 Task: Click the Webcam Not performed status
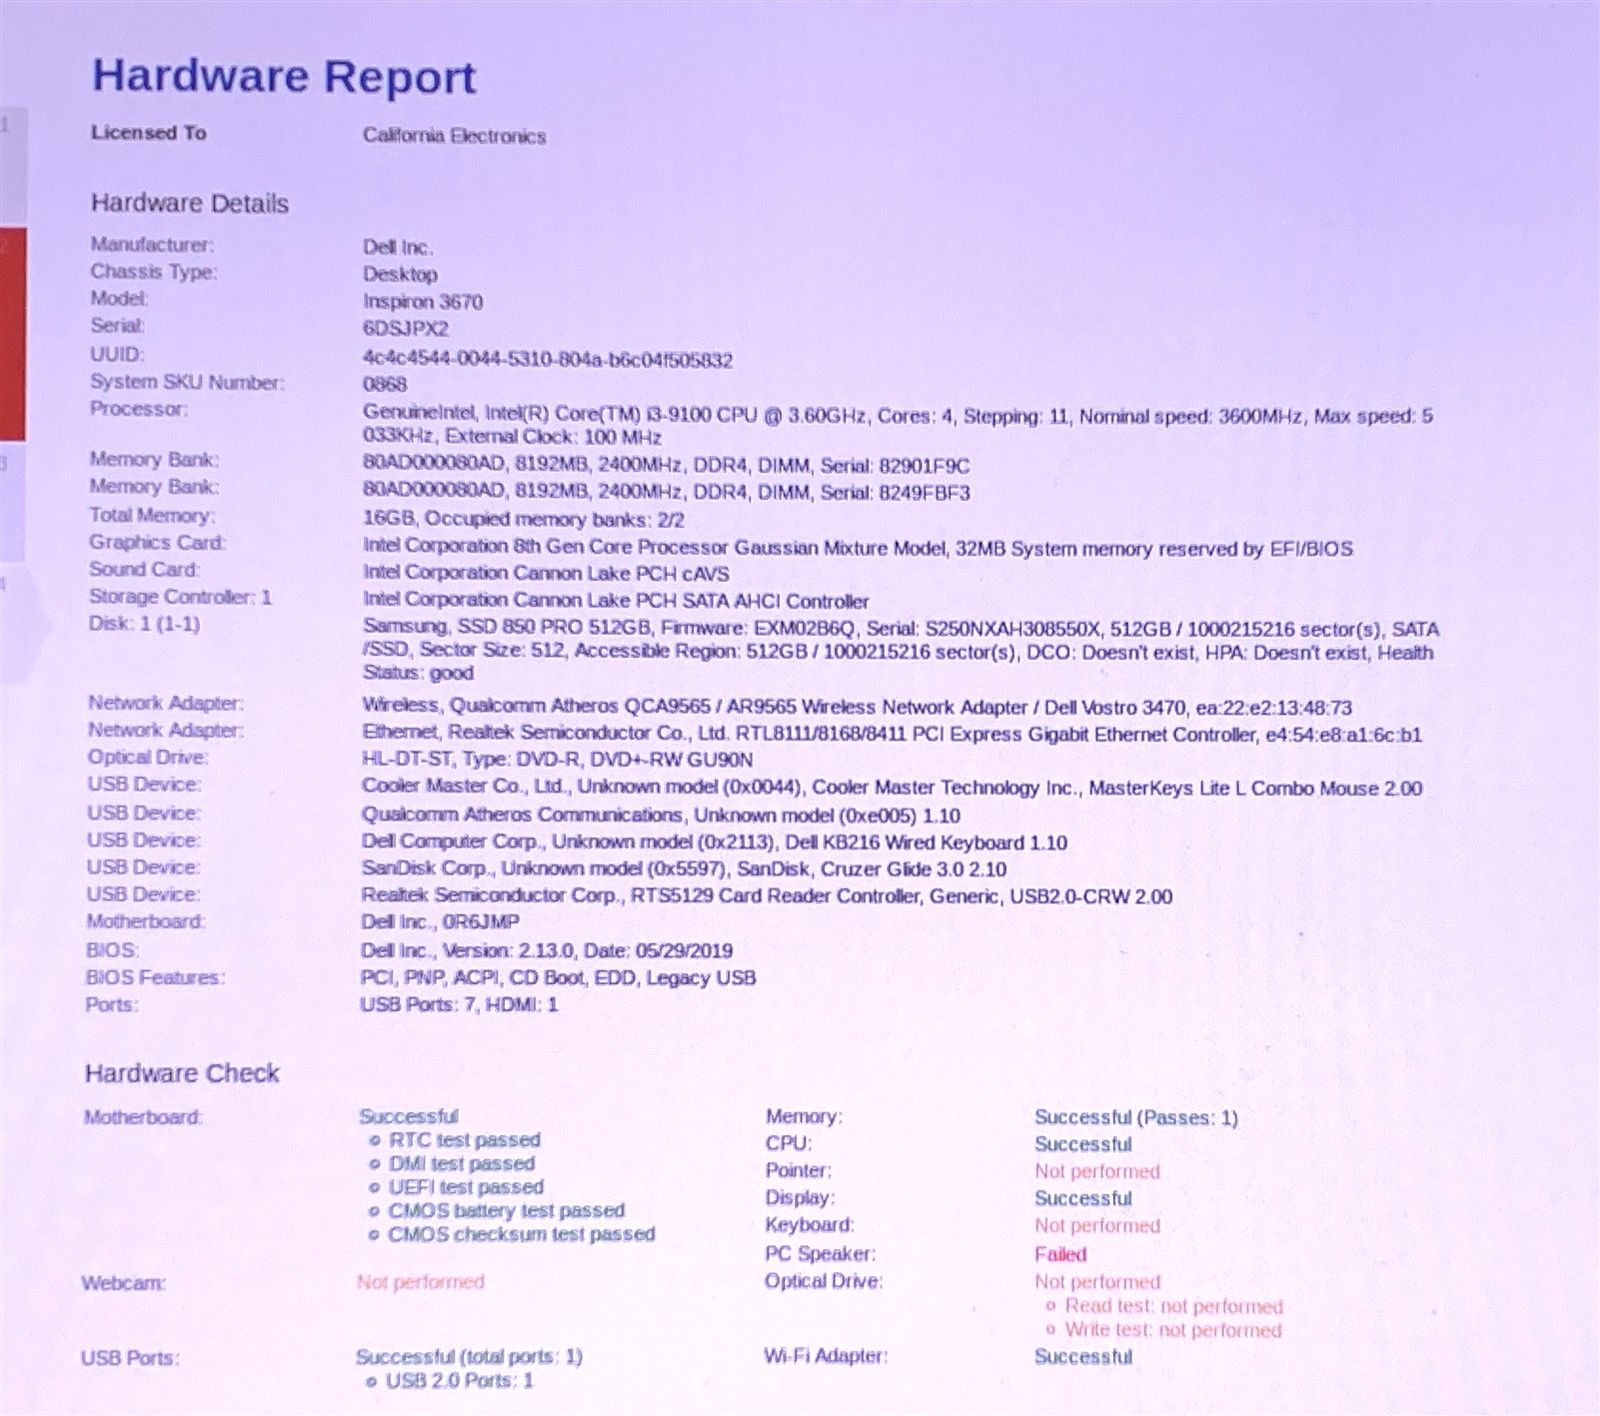(420, 1281)
